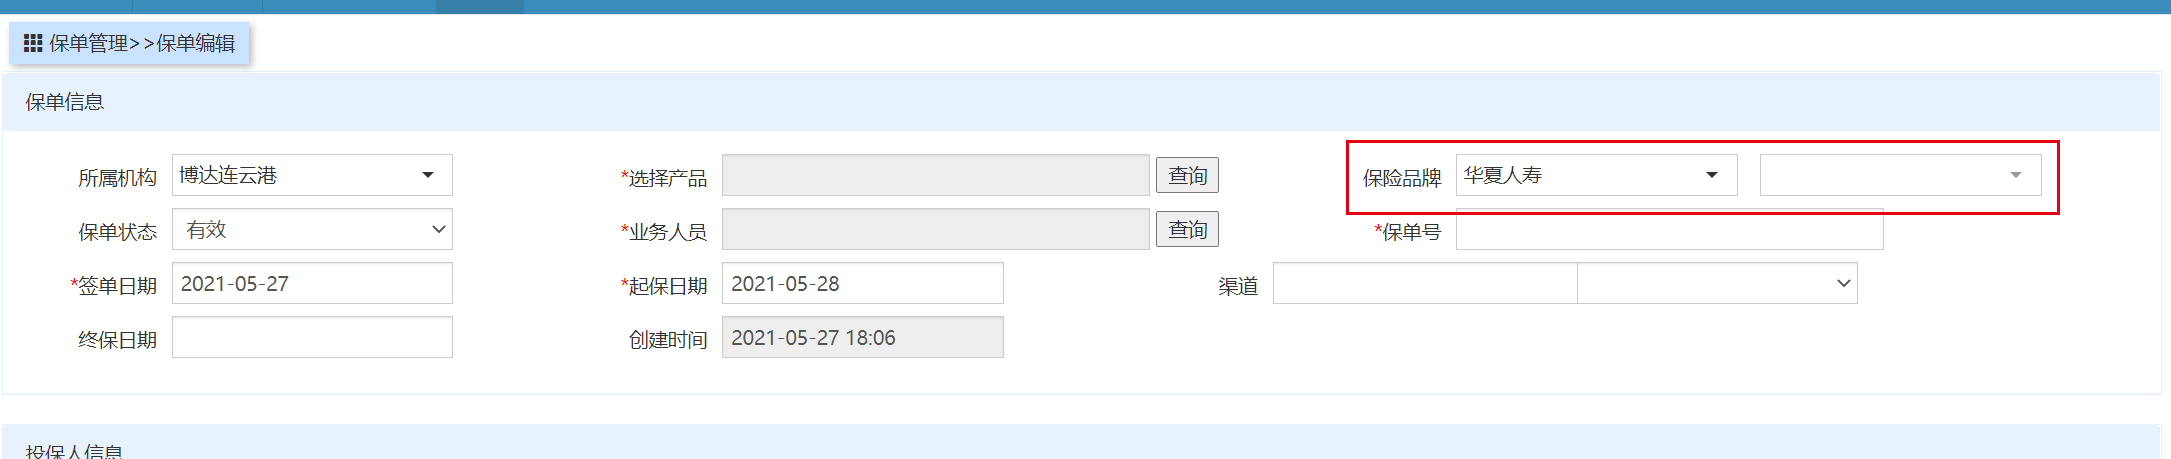Open the 保险品牌 dropdown showing 华夏人寿
Image resolution: width=2171 pixels, height=459 pixels.
(x=1596, y=175)
